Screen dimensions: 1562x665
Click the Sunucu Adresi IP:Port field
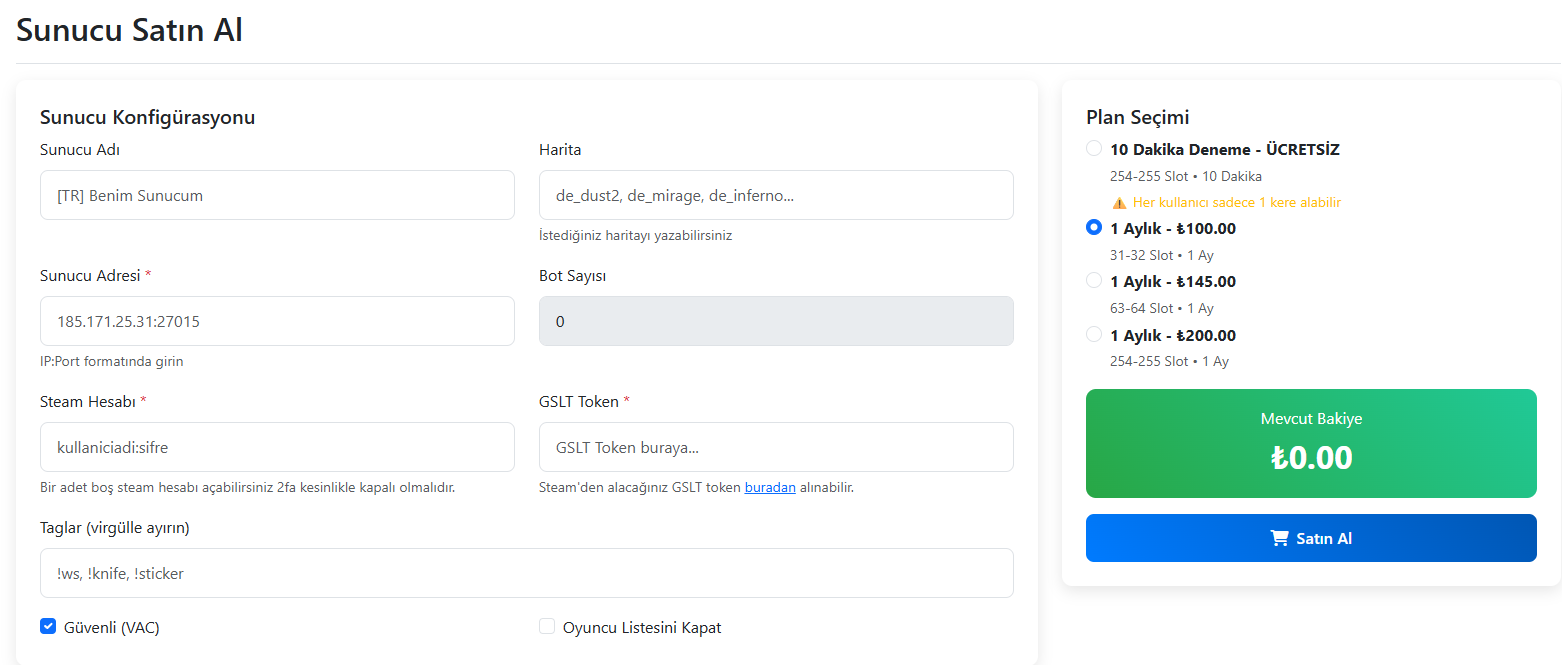(277, 321)
